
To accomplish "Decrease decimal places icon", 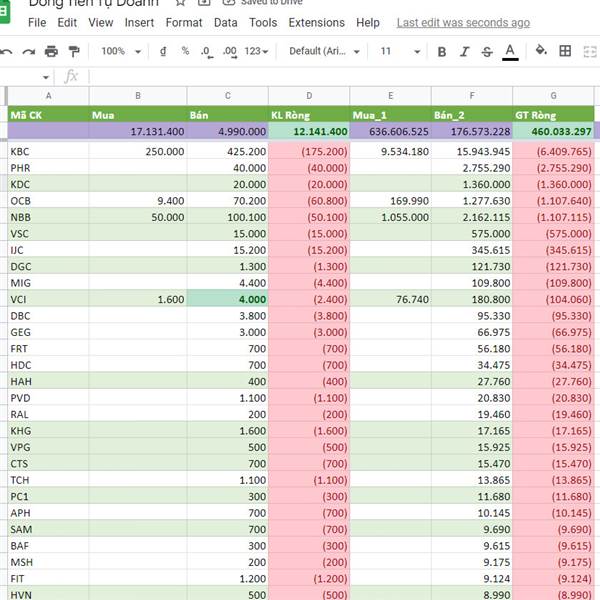I will pyautogui.click(x=207, y=52).
